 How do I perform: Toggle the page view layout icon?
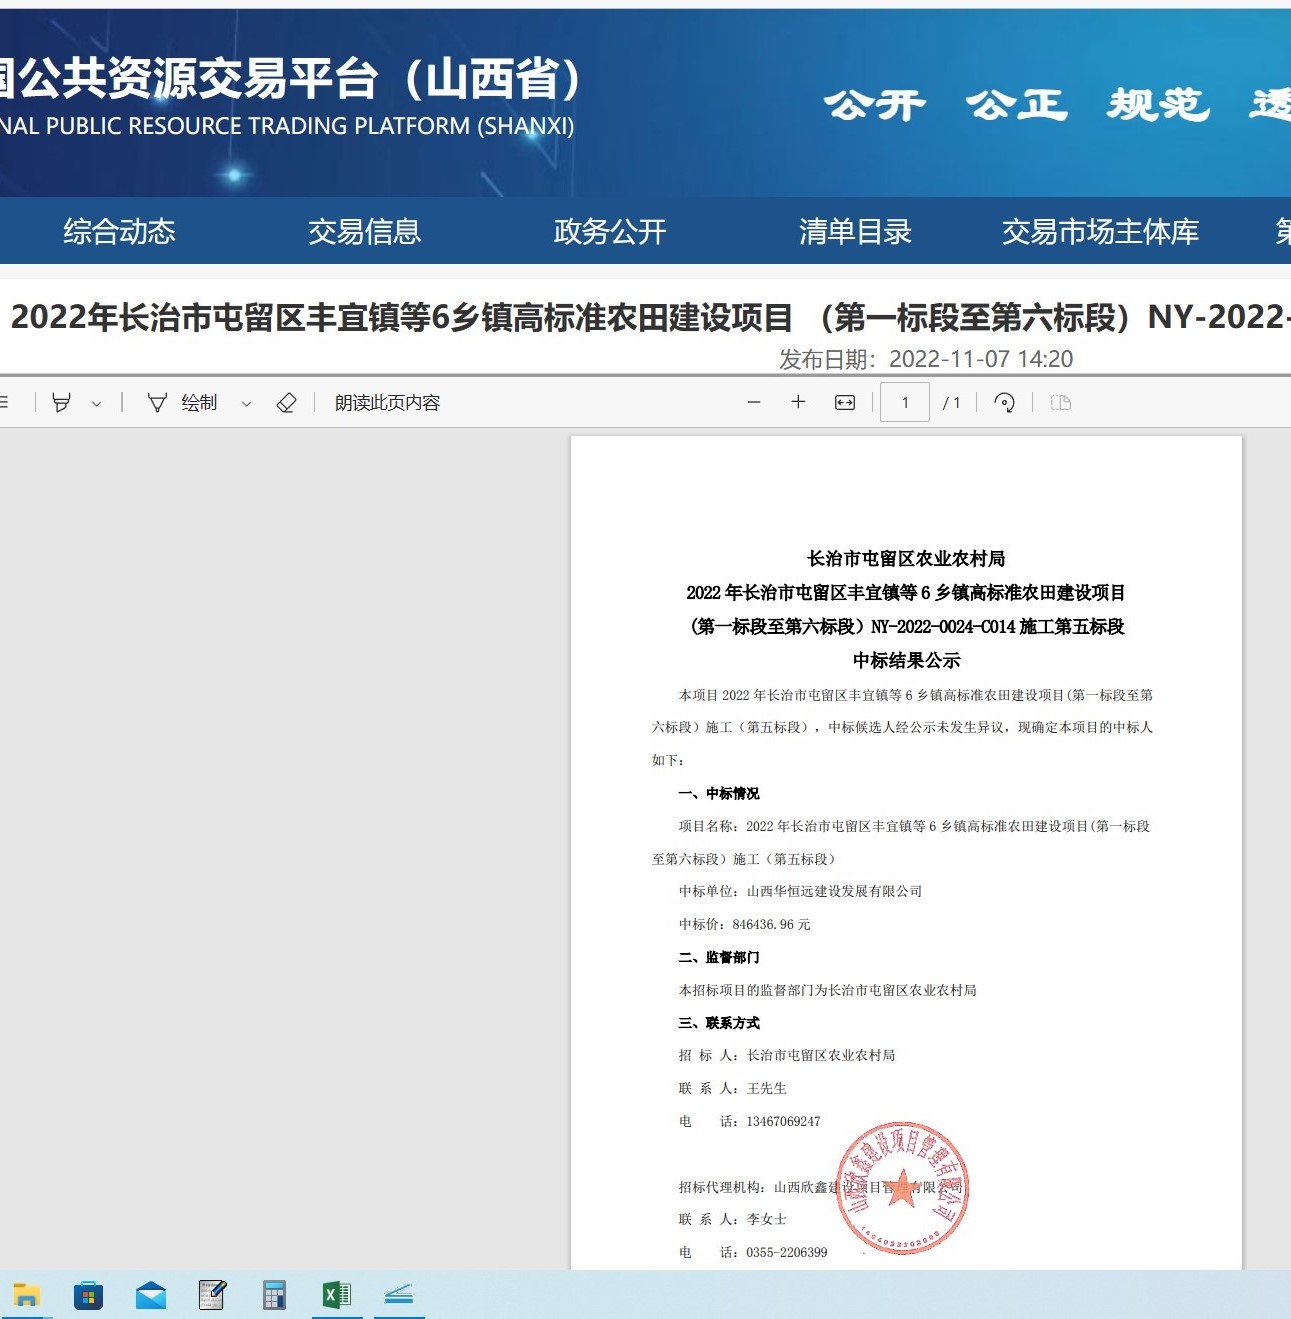tap(1061, 403)
